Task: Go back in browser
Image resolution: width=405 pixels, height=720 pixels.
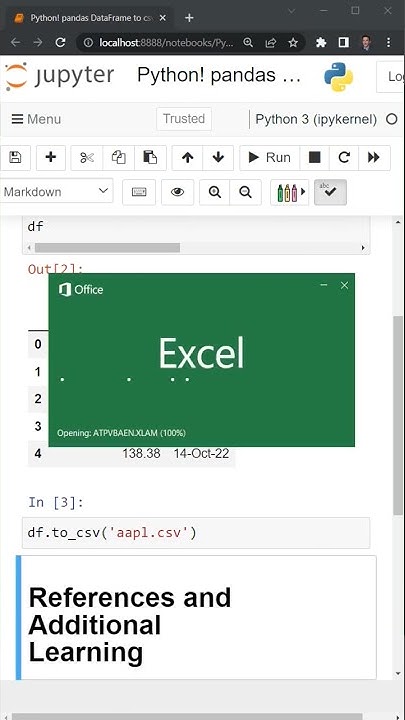Action: tap(15, 43)
